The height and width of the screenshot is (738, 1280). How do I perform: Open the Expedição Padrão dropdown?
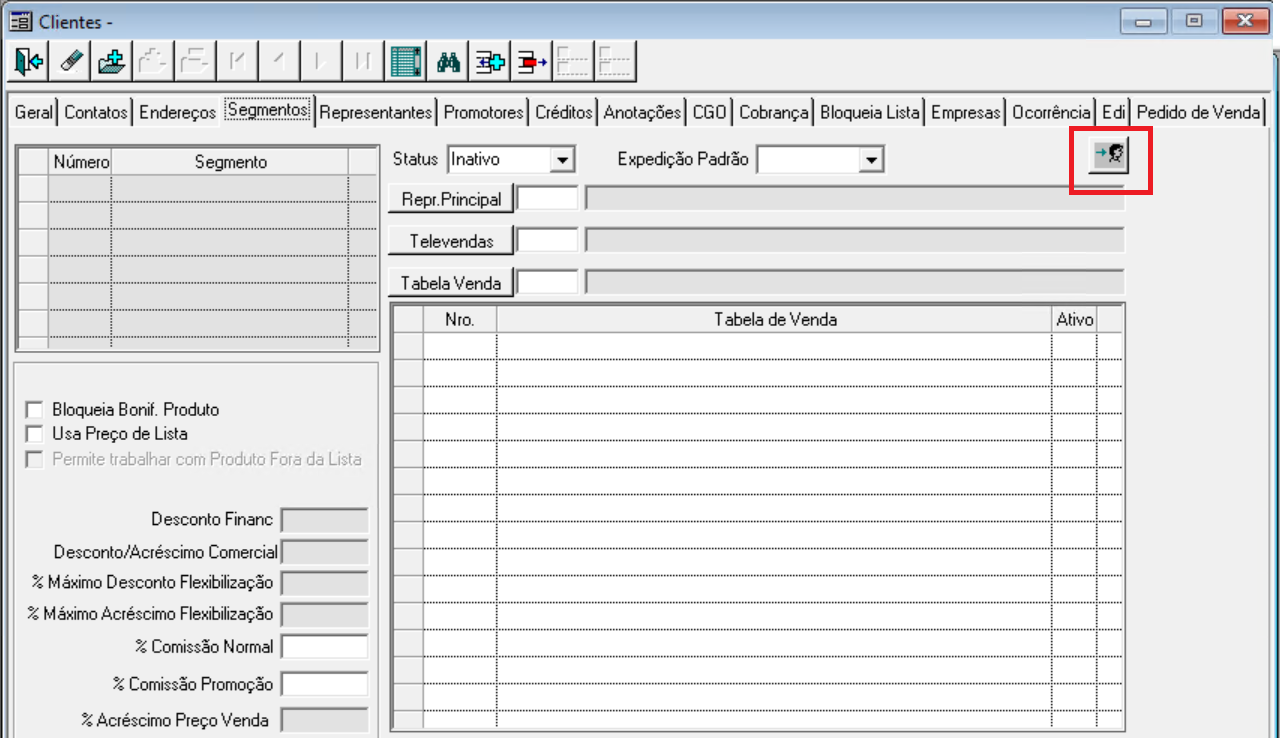pyautogui.click(x=871, y=159)
